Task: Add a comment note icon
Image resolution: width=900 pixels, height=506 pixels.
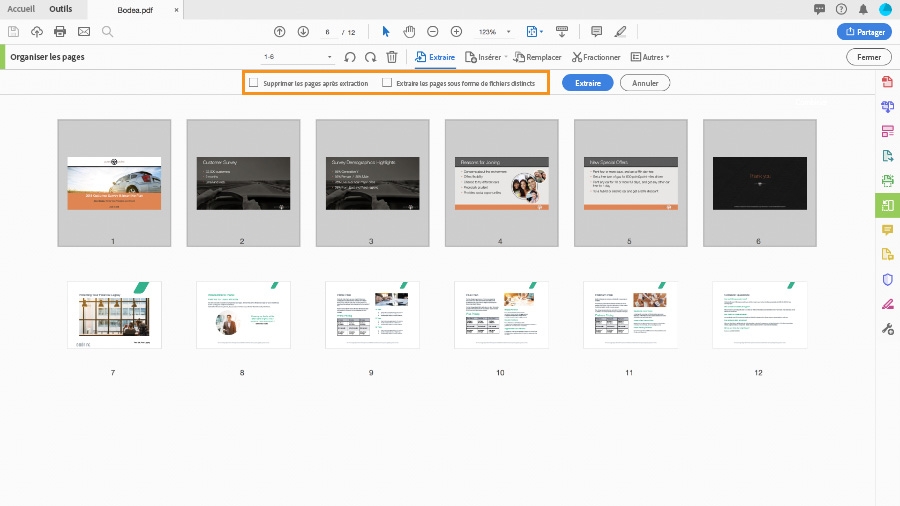Action: 596,32
